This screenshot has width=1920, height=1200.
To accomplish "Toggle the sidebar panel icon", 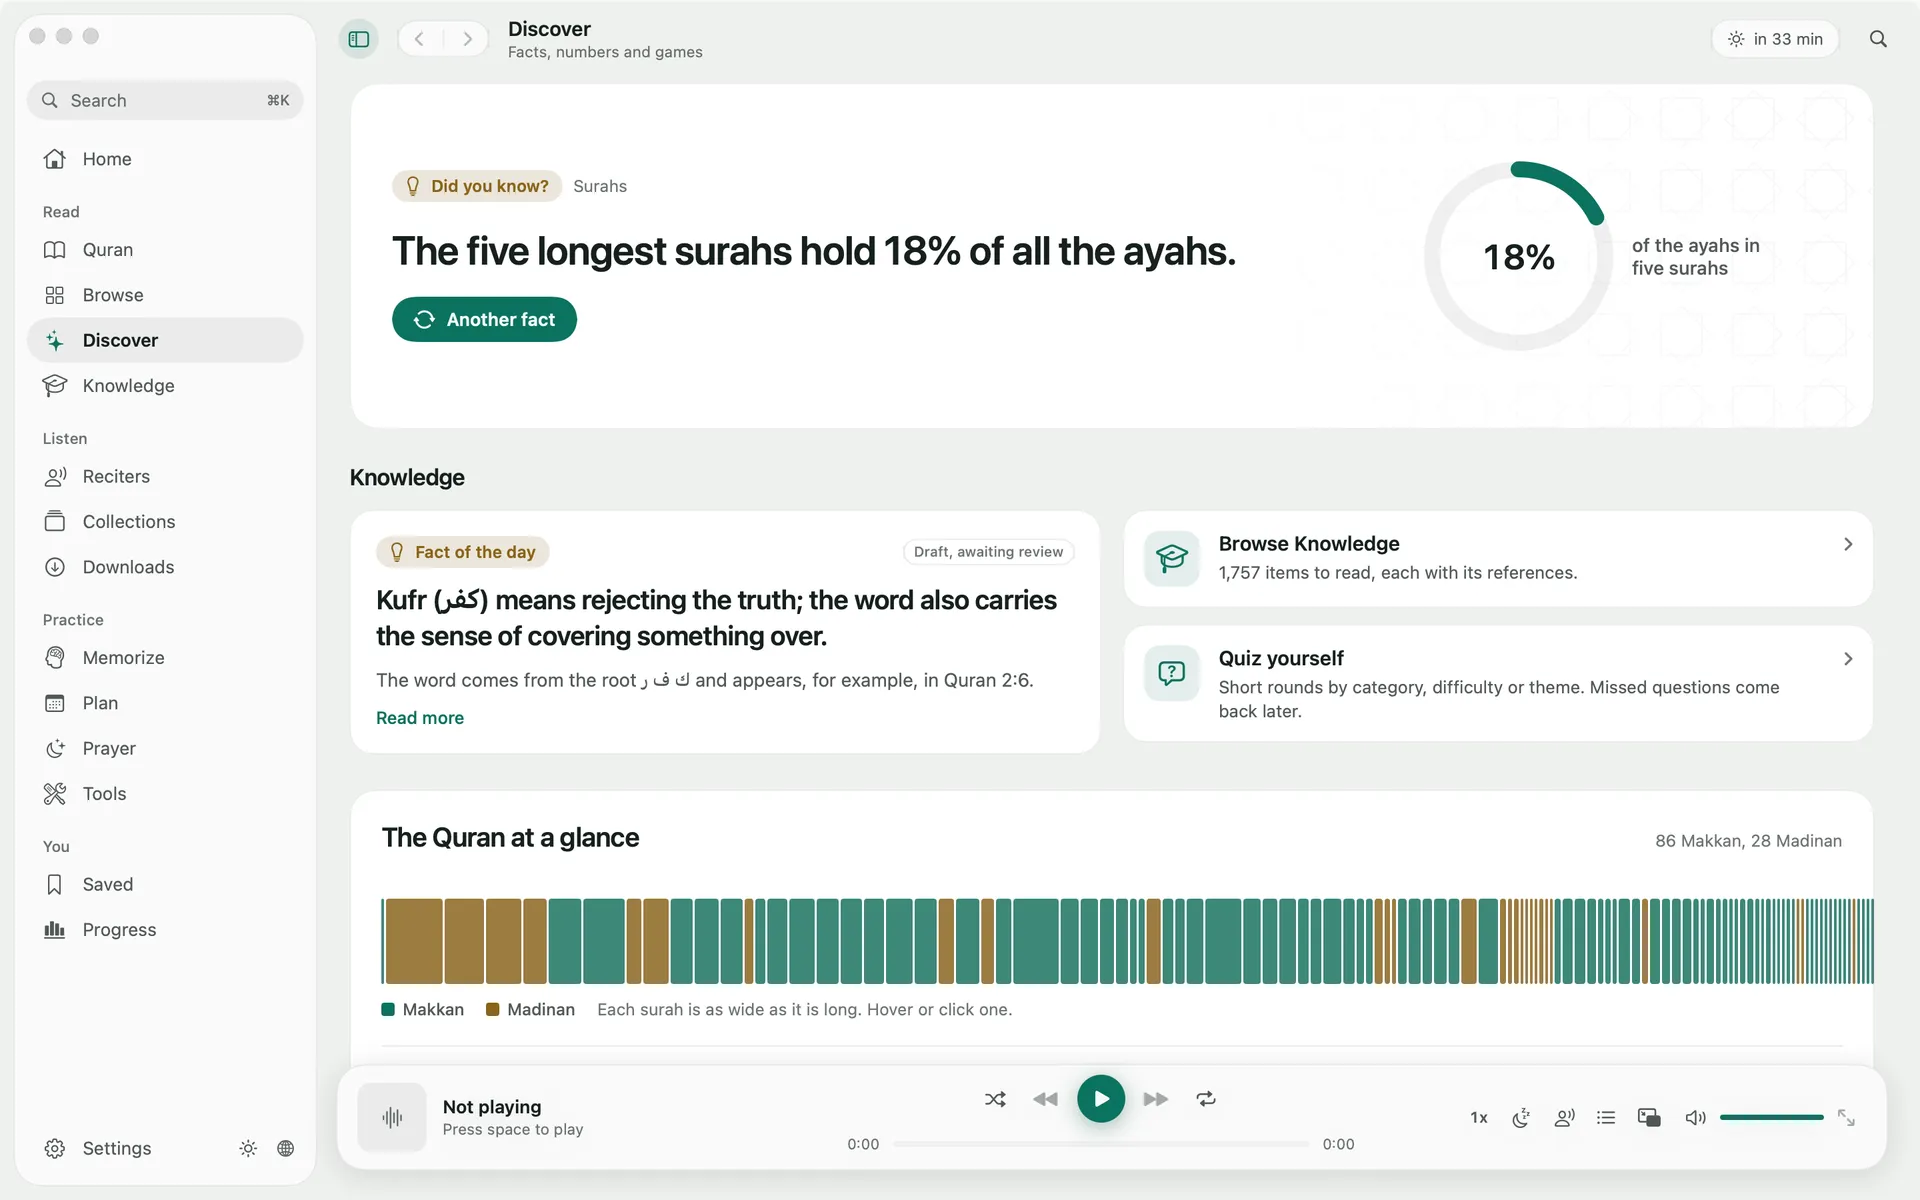I will point(359,39).
